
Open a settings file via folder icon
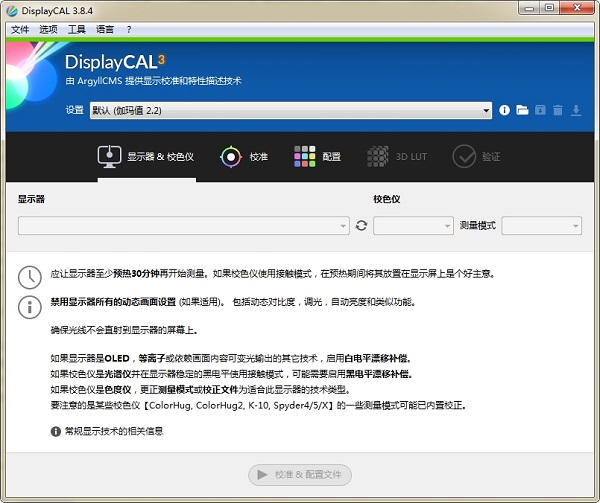(521, 110)
